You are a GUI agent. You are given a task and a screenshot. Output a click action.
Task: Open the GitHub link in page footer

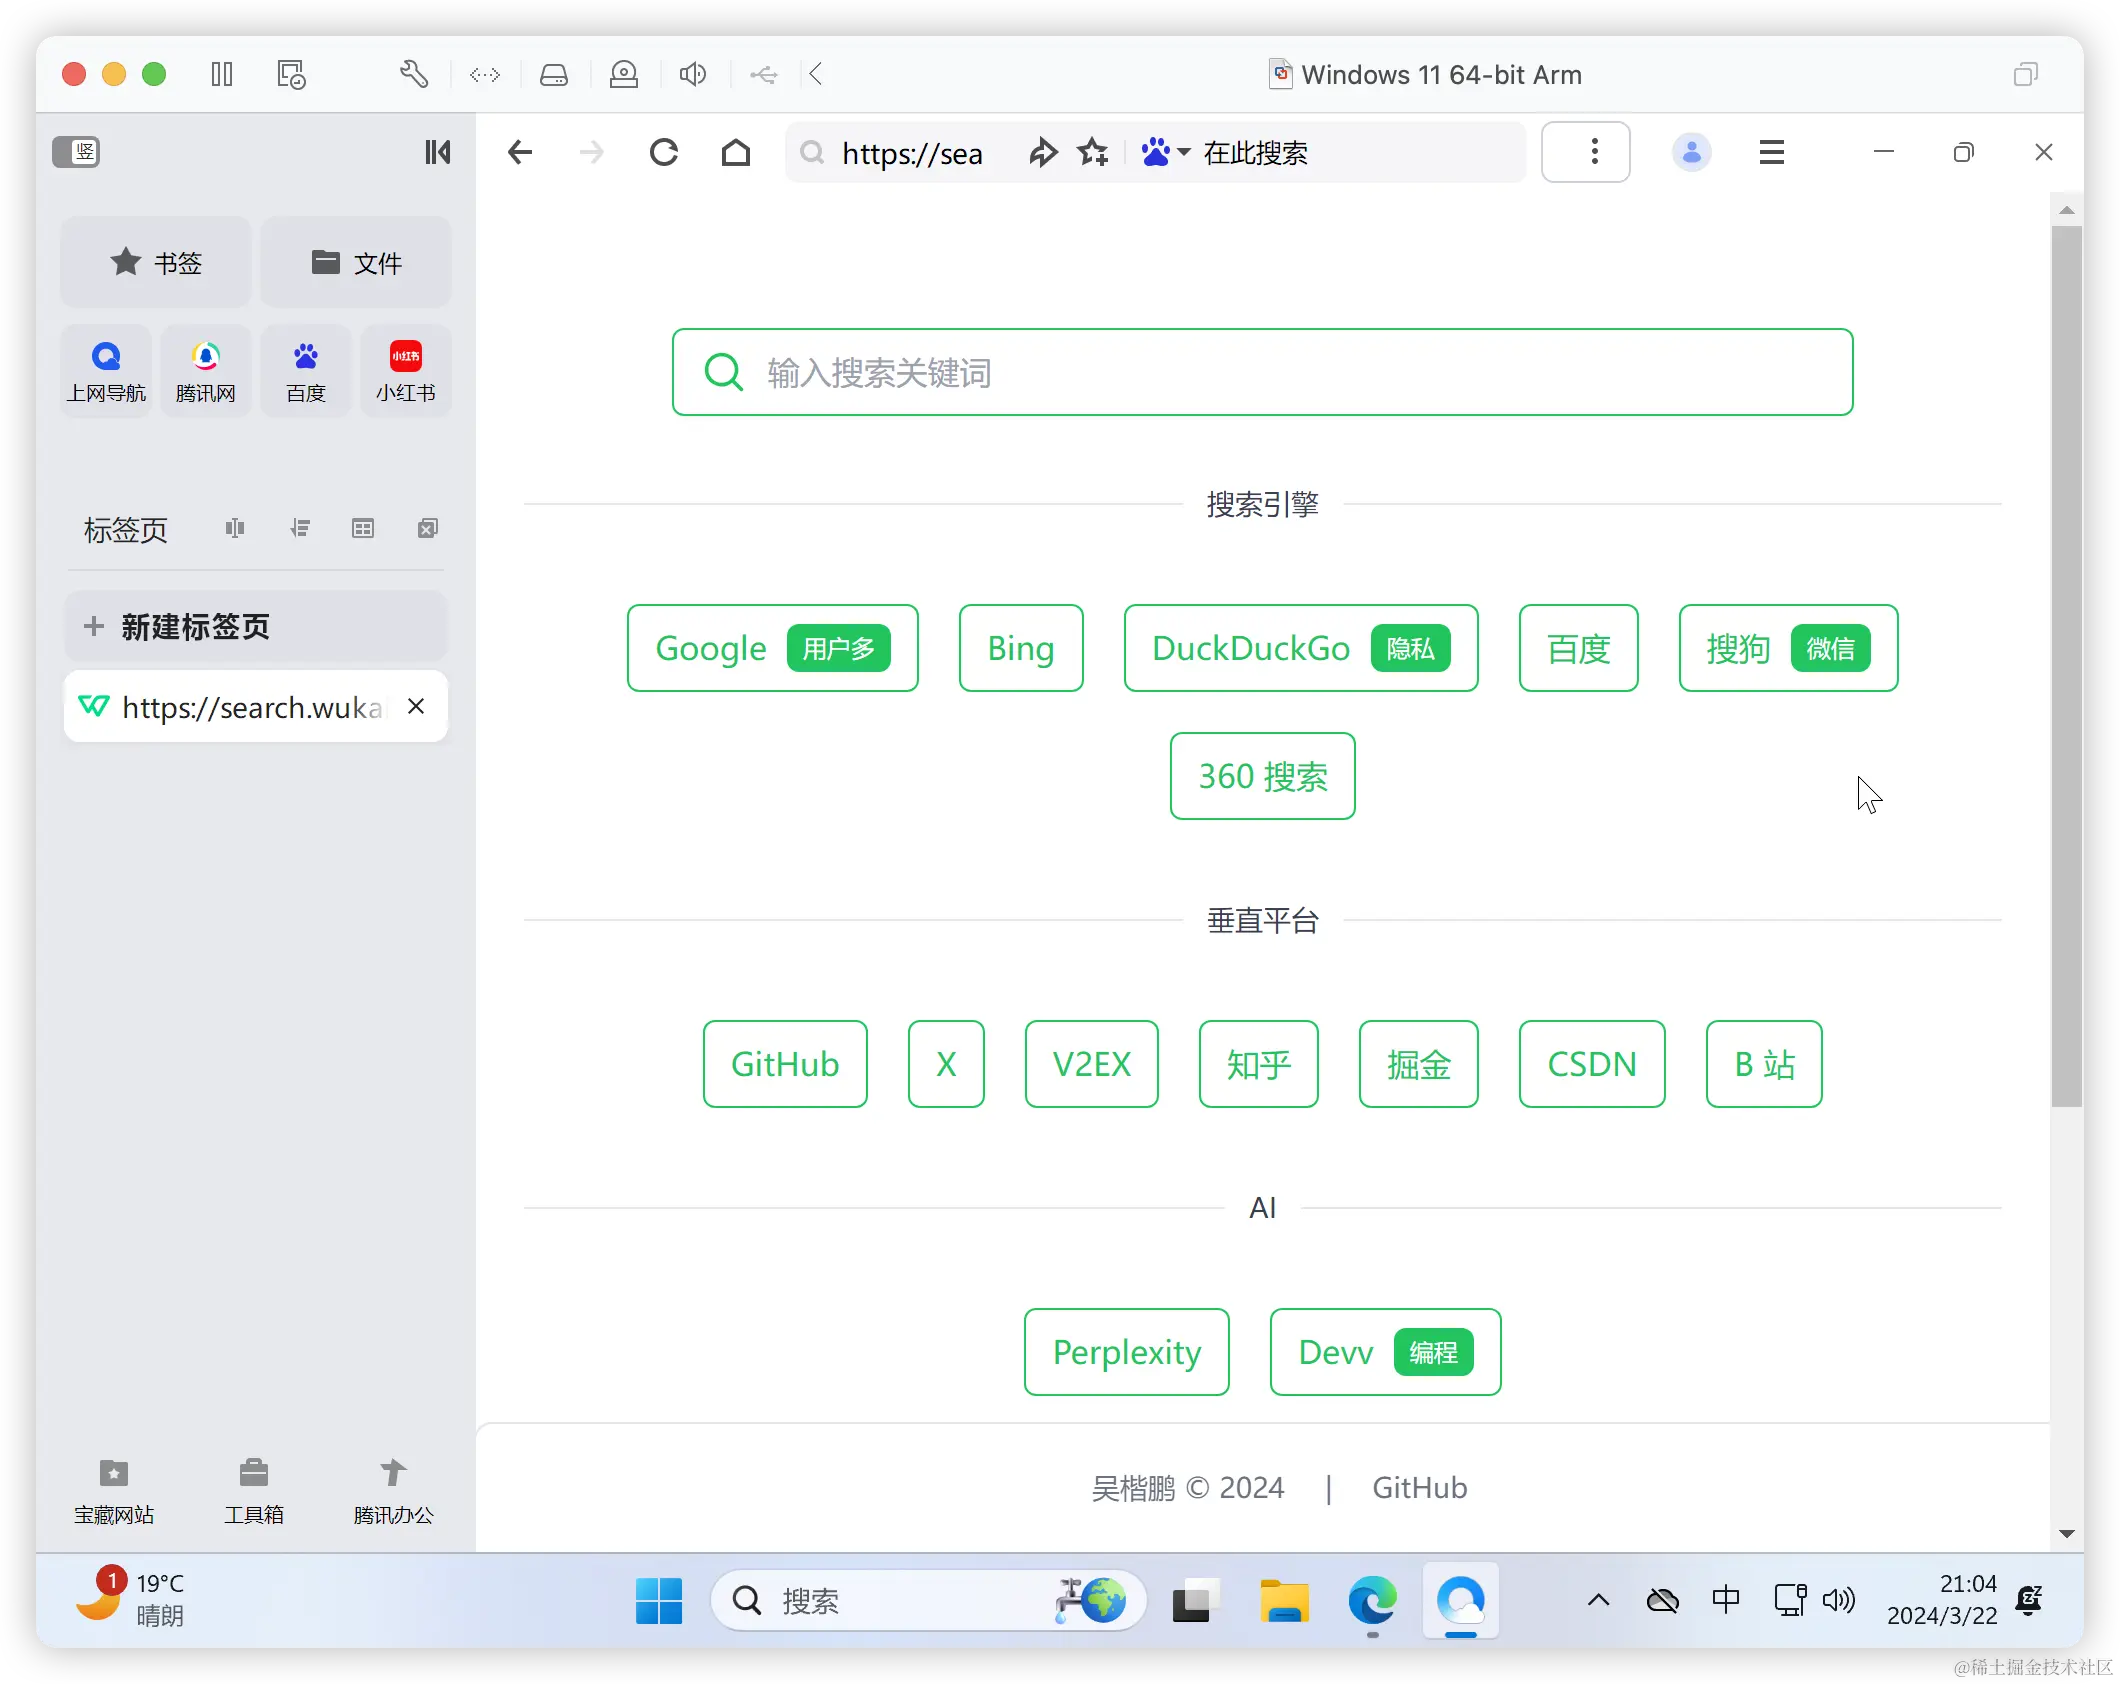[x=1419, y=1488]
